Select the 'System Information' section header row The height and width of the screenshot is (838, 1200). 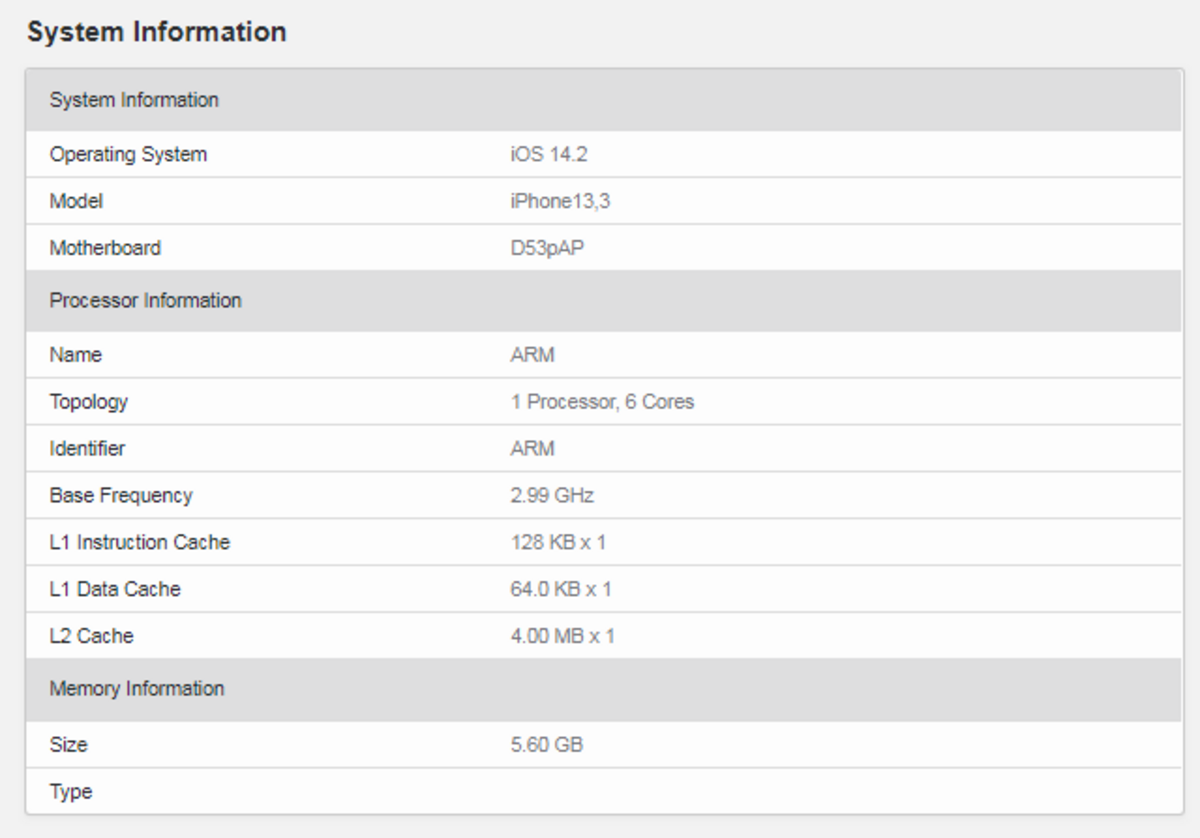pos(603,100)
